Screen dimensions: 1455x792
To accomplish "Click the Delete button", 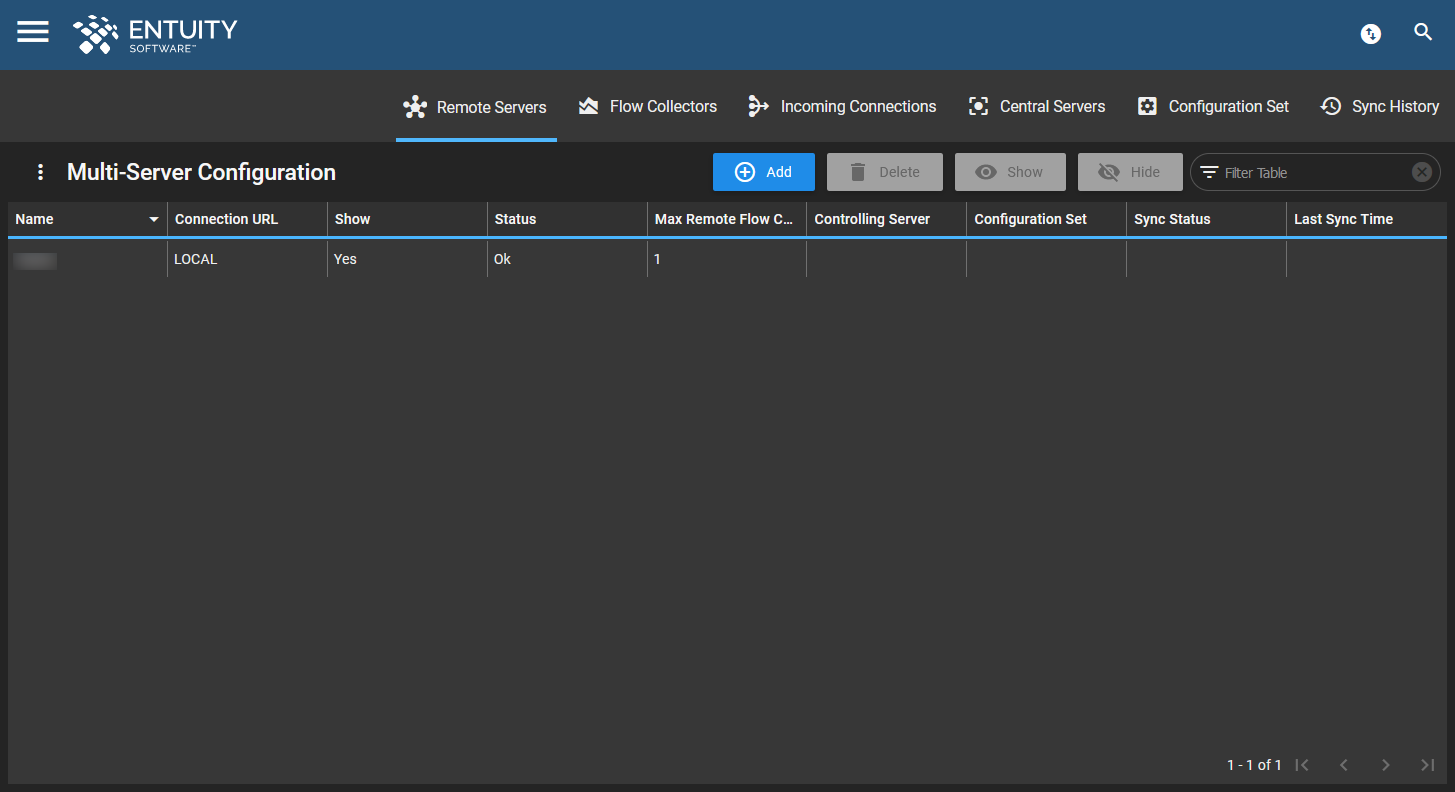I will click(885, 172).
